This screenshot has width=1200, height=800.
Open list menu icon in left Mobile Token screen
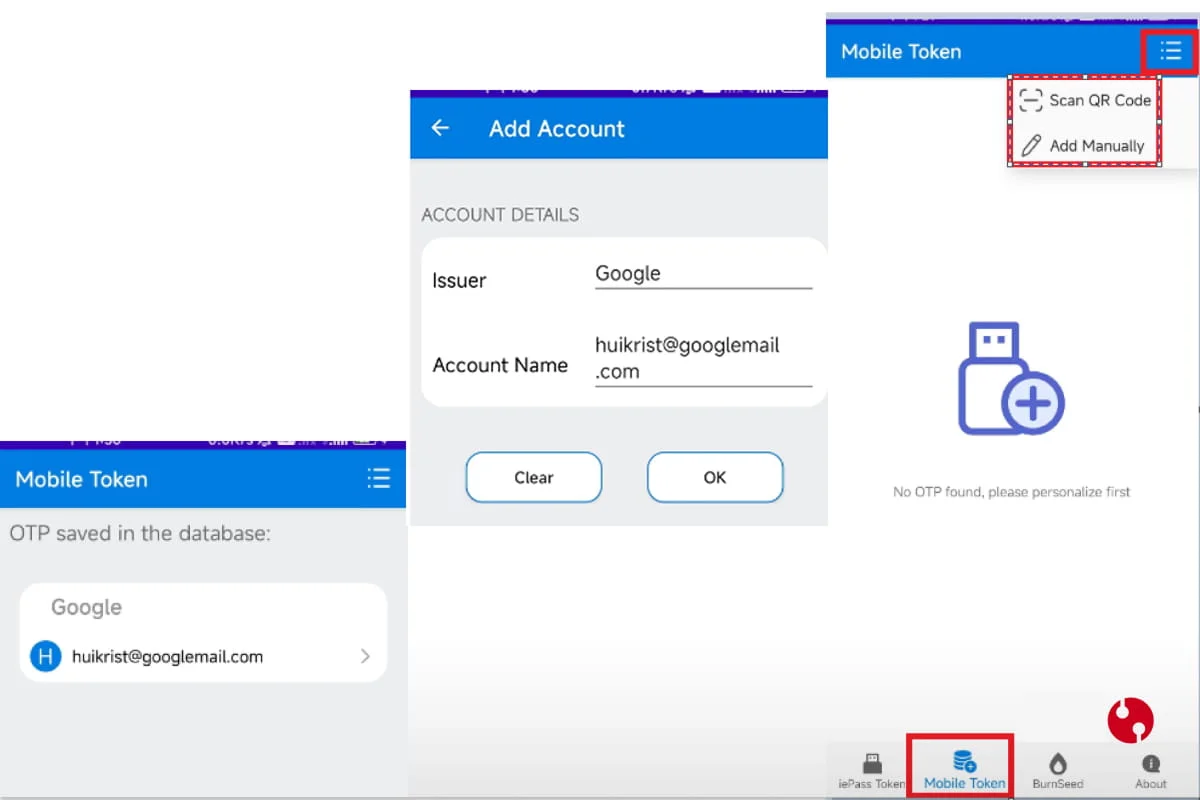tap(378, 479)
